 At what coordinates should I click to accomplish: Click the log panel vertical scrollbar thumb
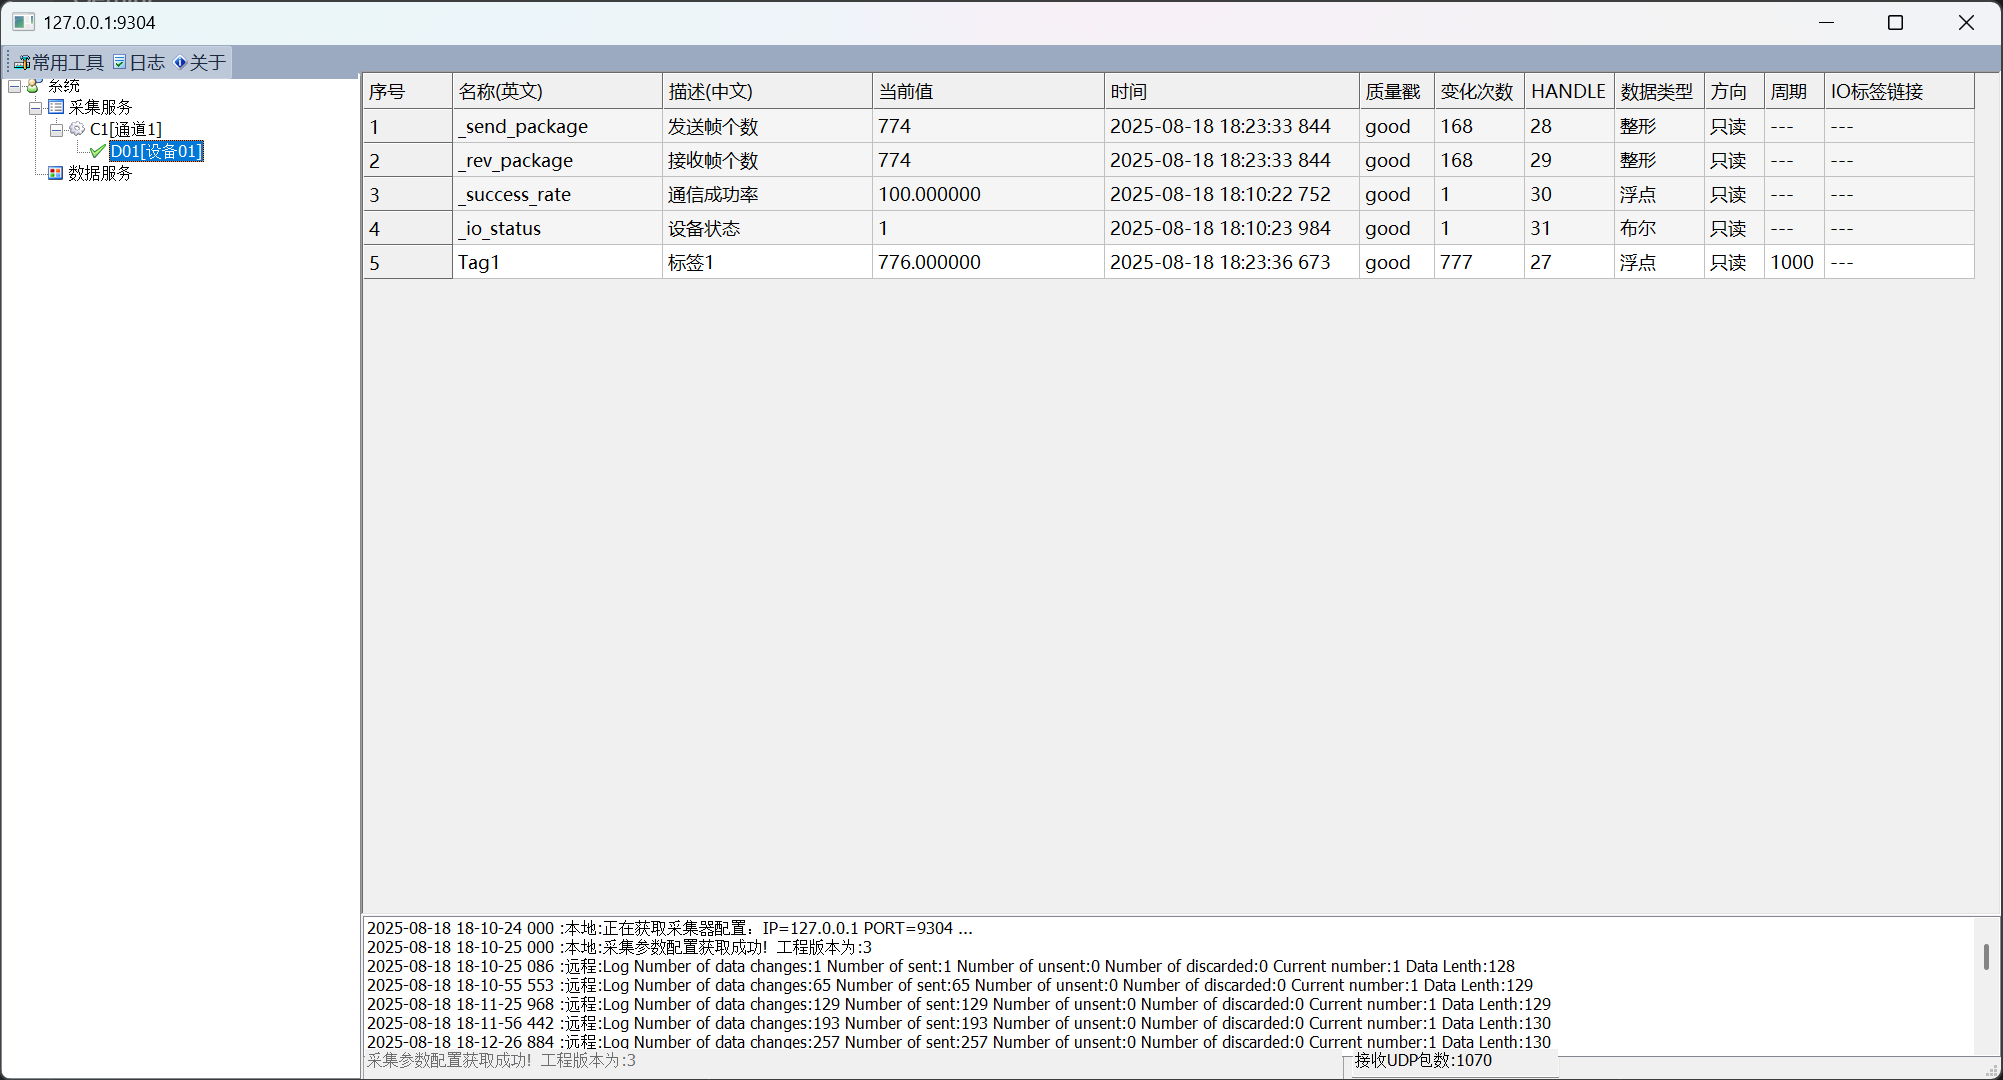tap(1985, 956)
